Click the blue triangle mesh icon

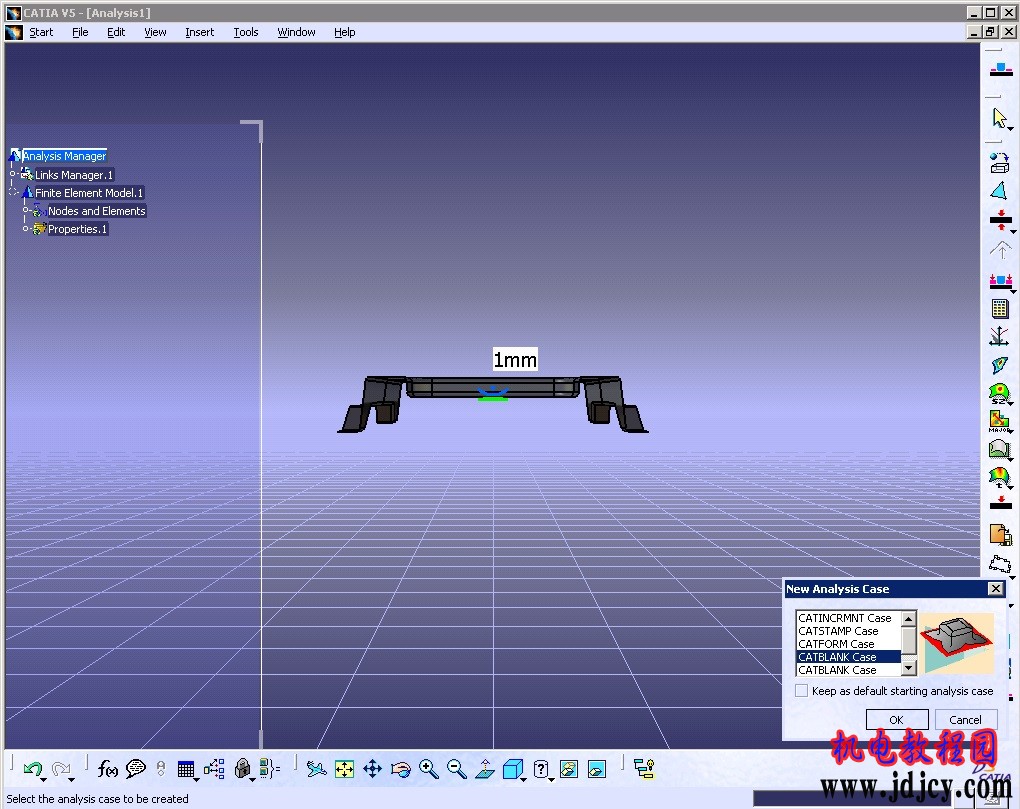999,191
